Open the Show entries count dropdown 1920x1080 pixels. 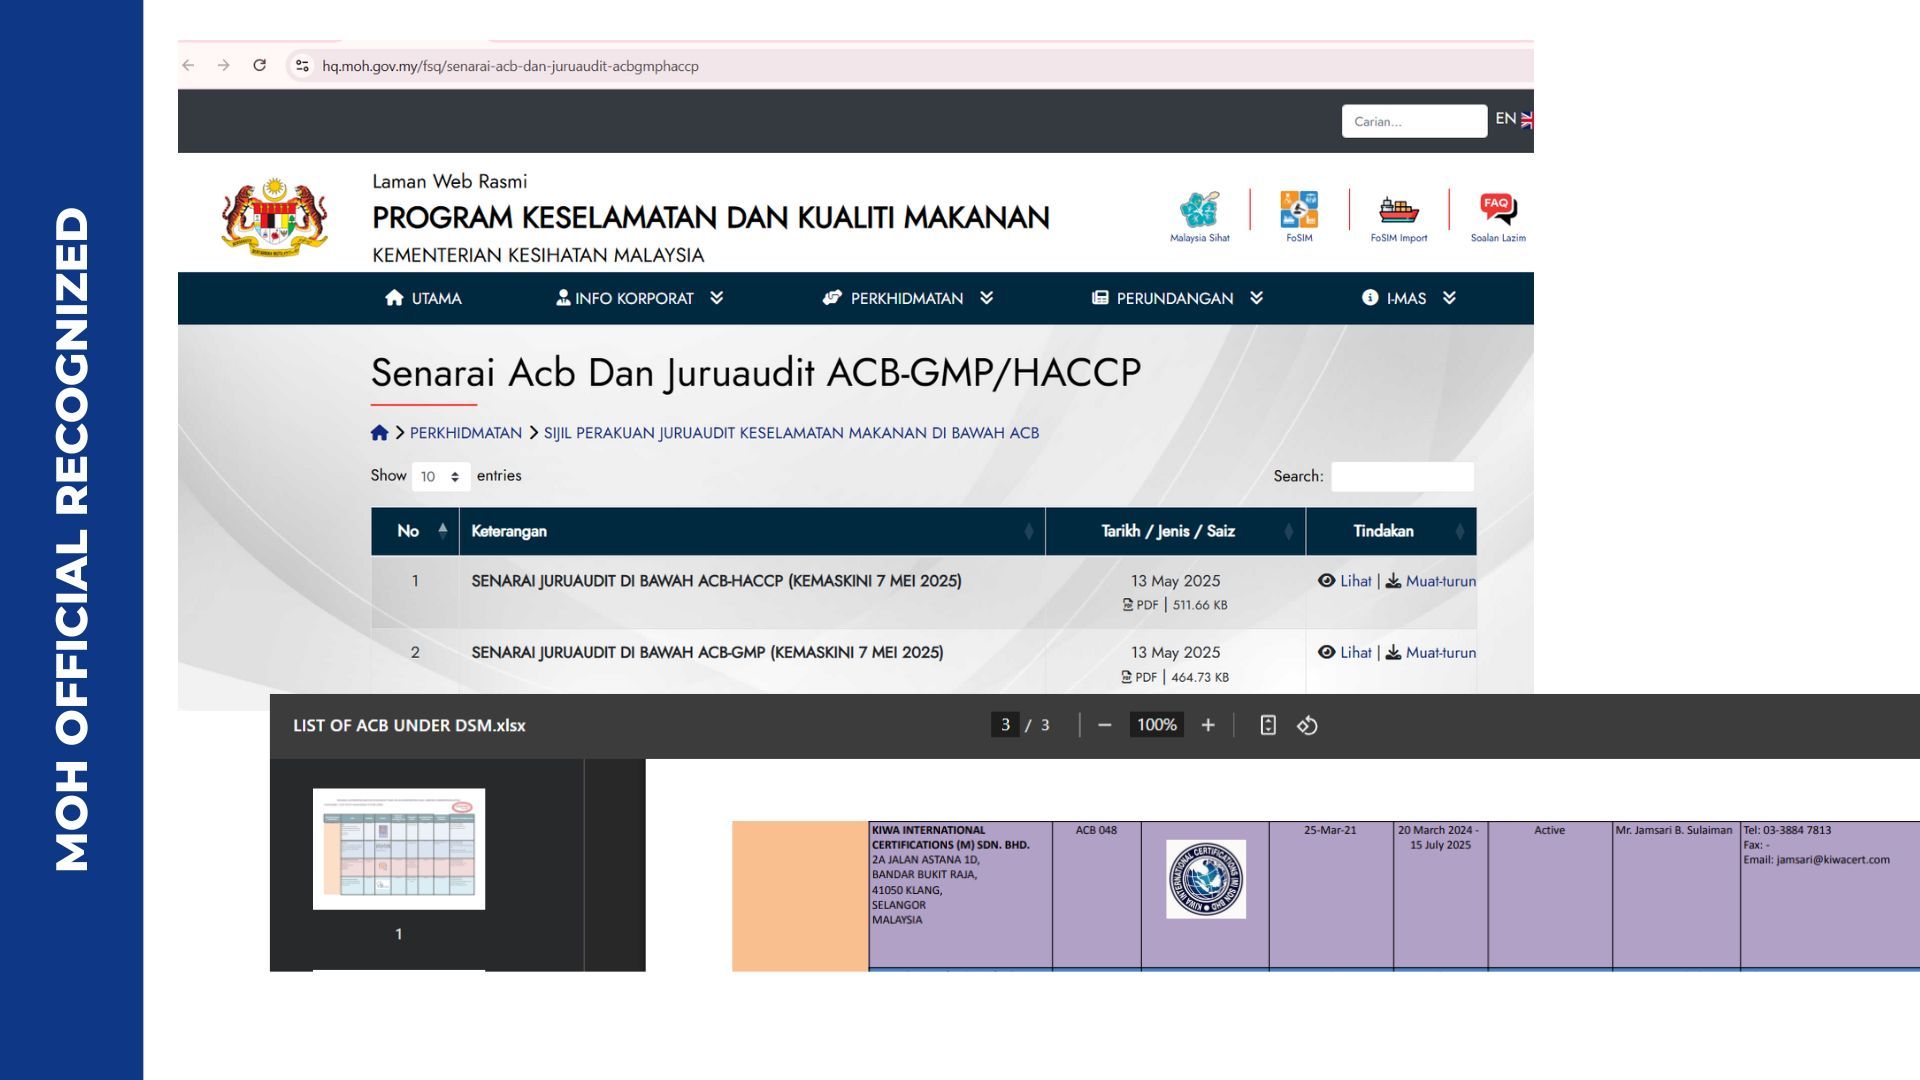[x=440, y=476]
